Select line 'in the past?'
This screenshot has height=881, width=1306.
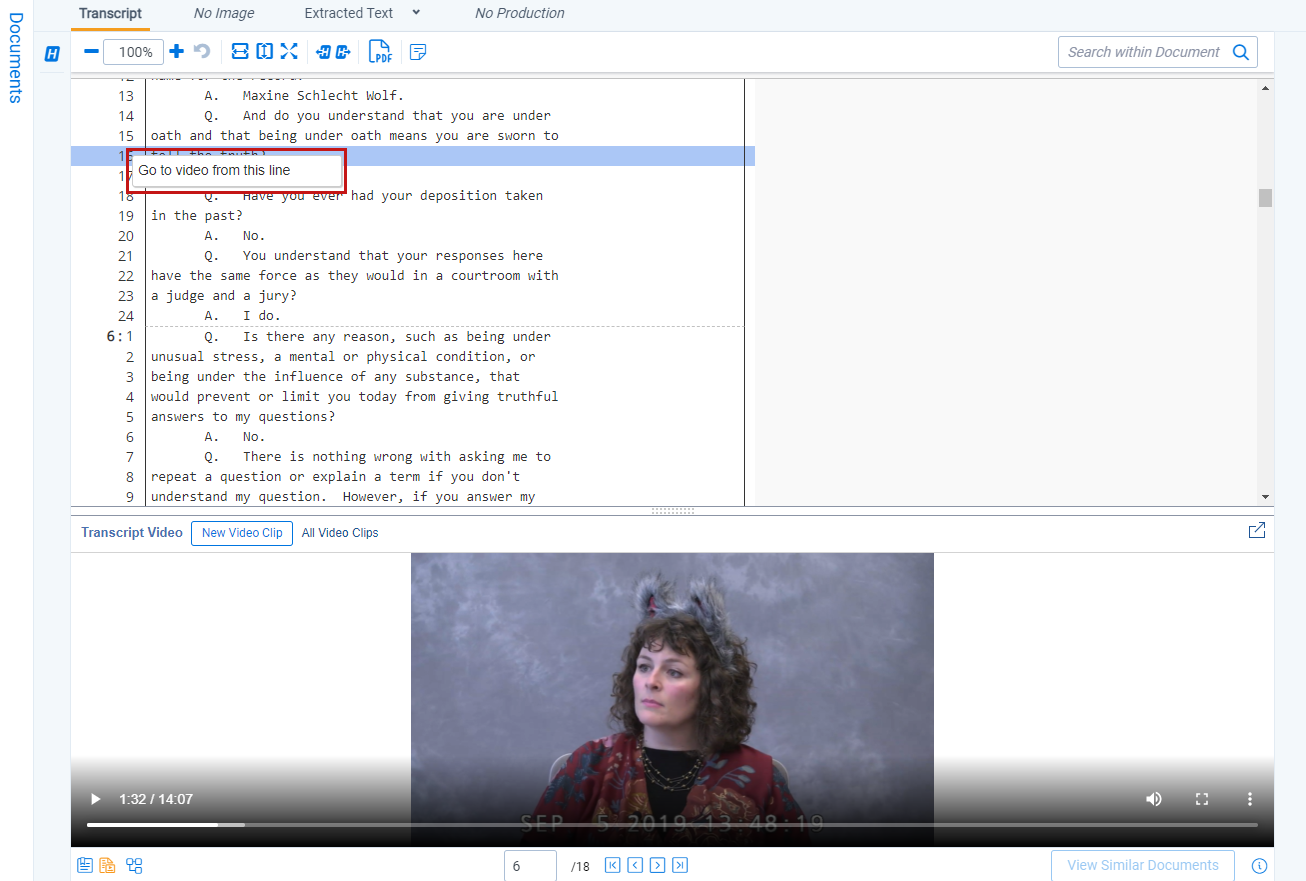[x=197, y=216]
